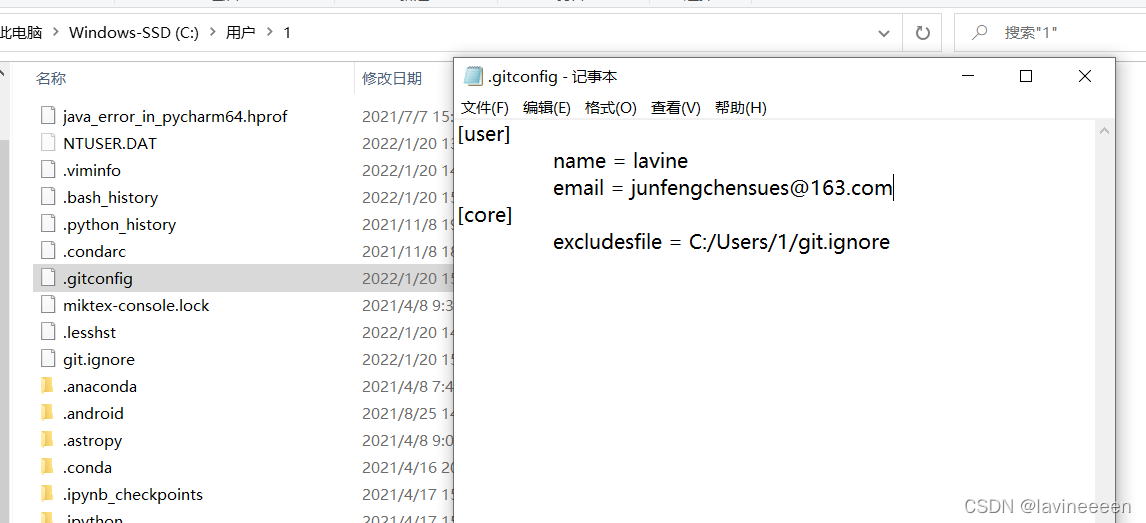The width and height of the screenshot is (1146, 523).
Task: Select the .astropy folder name
Action: click(92, 440)
